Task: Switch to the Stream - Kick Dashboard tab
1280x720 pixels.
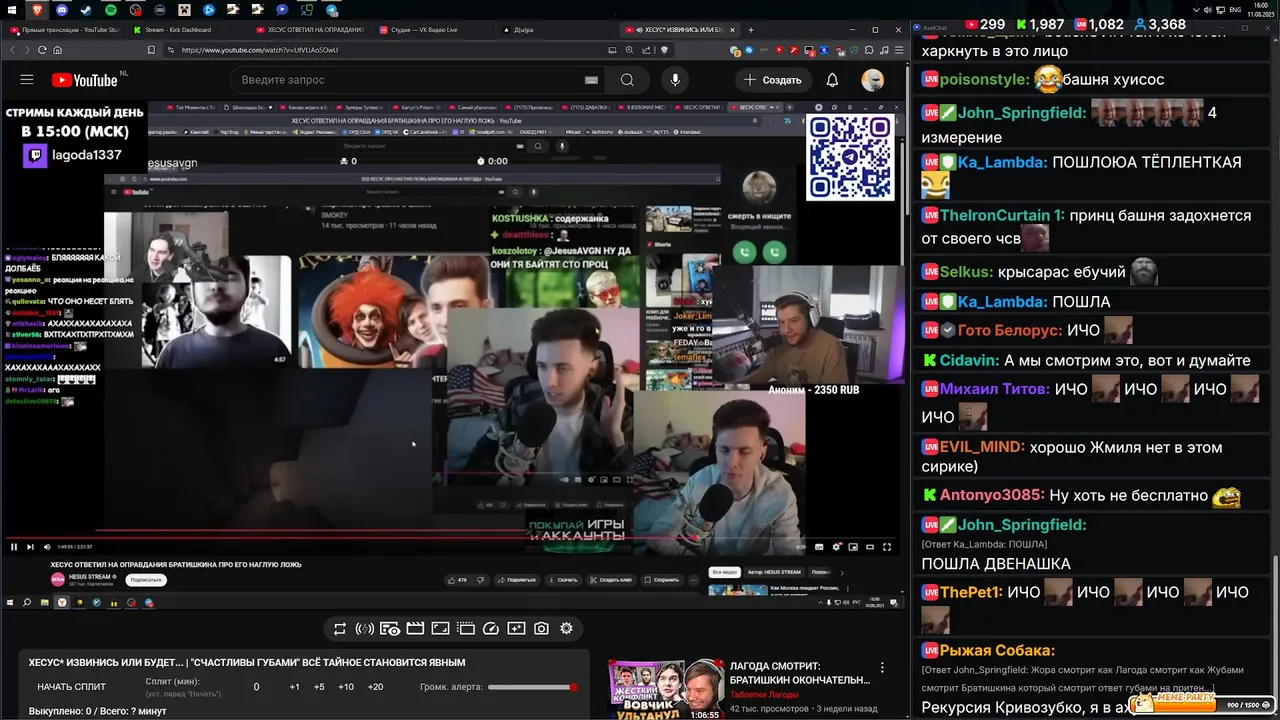Action: [x=188, y=30]
